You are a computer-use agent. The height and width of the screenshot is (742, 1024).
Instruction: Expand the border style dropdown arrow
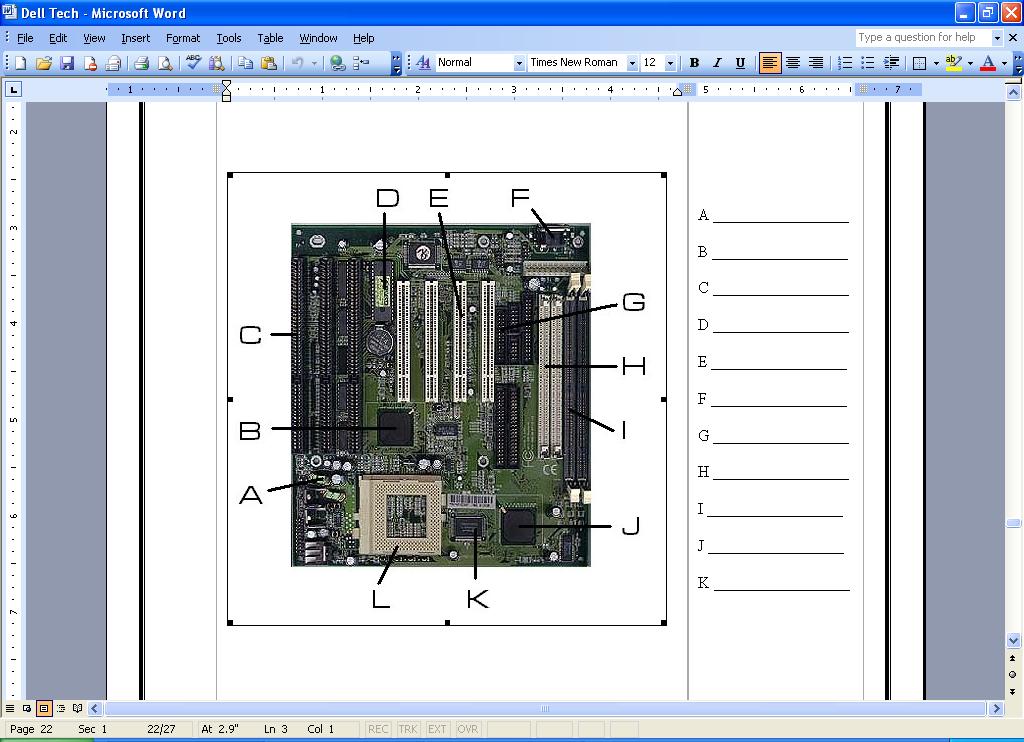click(x=936, y=63)
